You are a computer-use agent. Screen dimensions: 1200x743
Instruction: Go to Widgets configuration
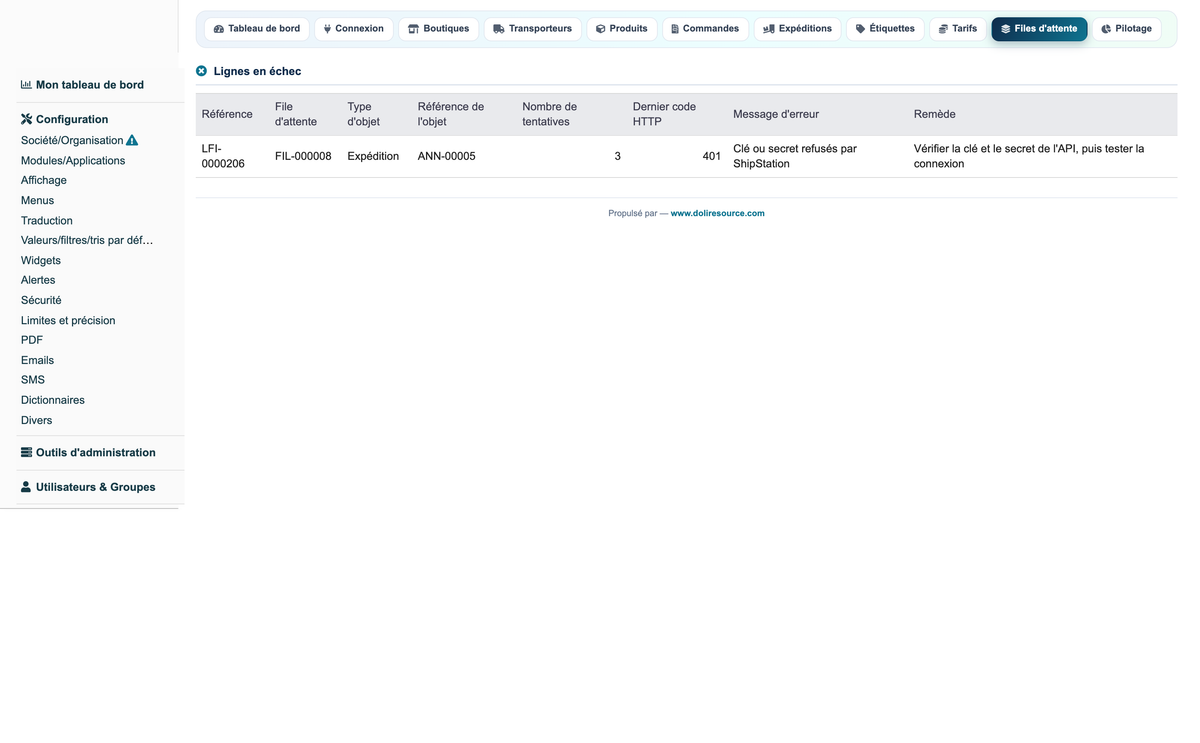click(x=41, y=260)
